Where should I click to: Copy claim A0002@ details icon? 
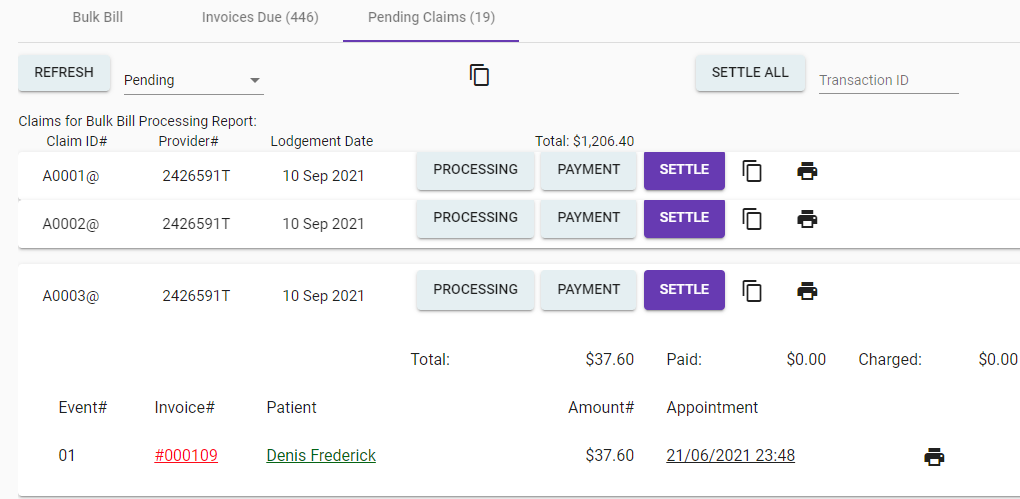coord(752,219)
